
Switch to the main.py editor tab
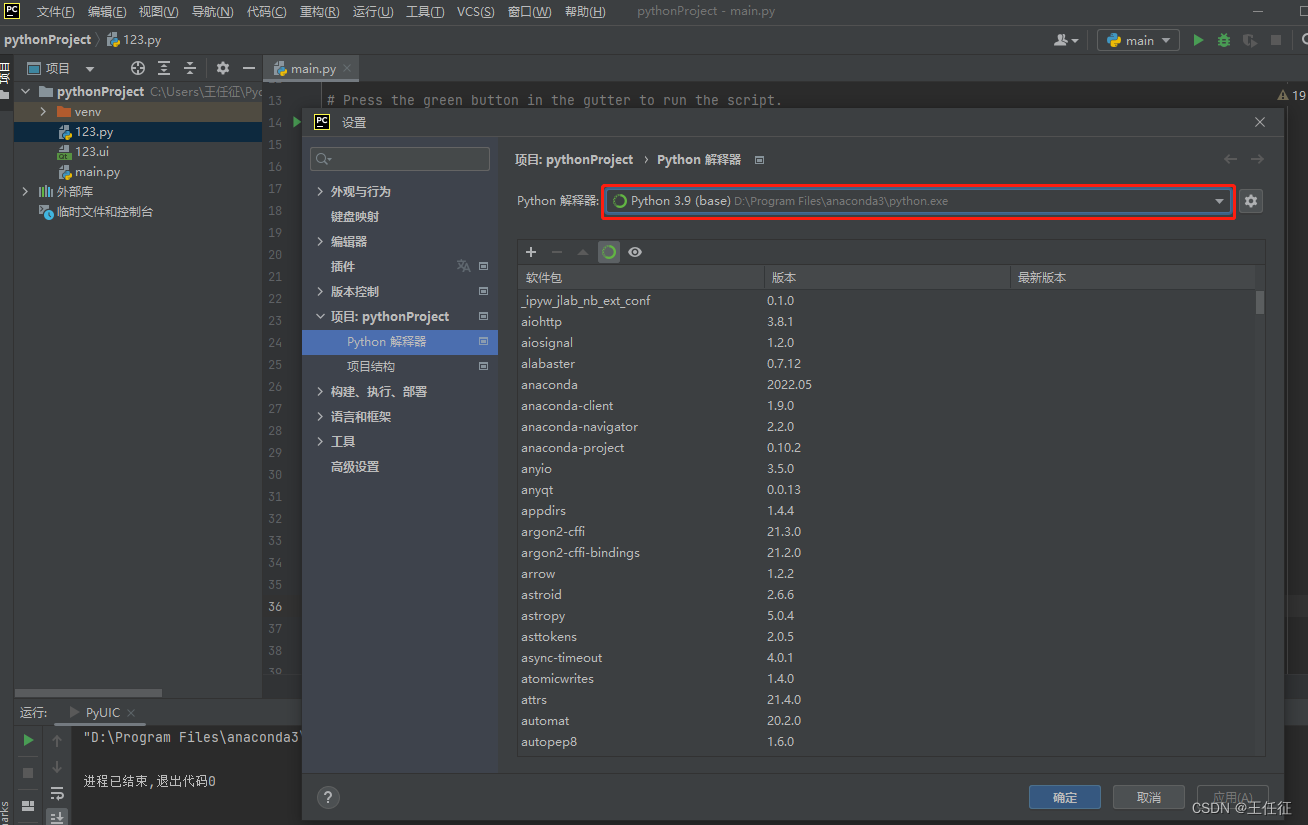[313, 68]
